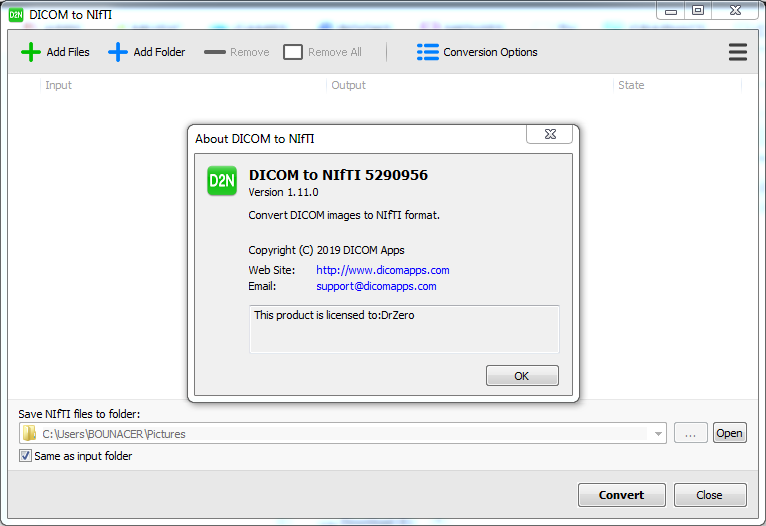Click the Output column header

tap(469, 85)
